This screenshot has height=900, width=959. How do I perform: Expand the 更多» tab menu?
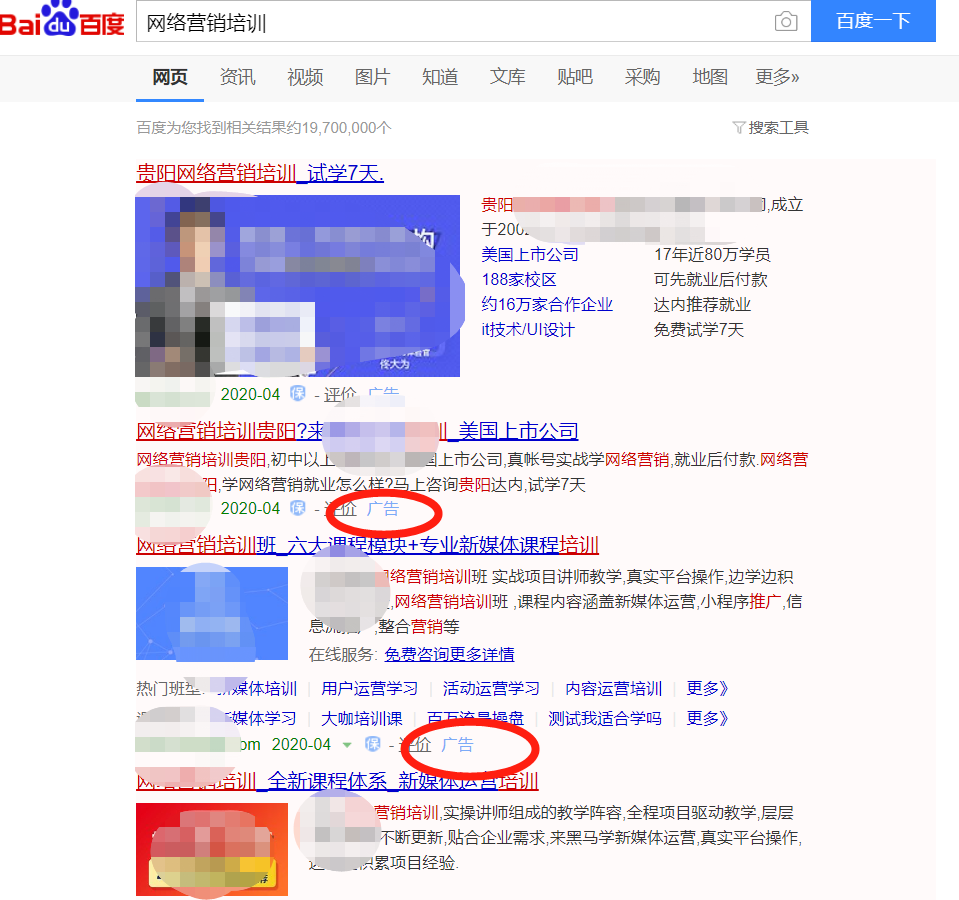pos(777,77)
